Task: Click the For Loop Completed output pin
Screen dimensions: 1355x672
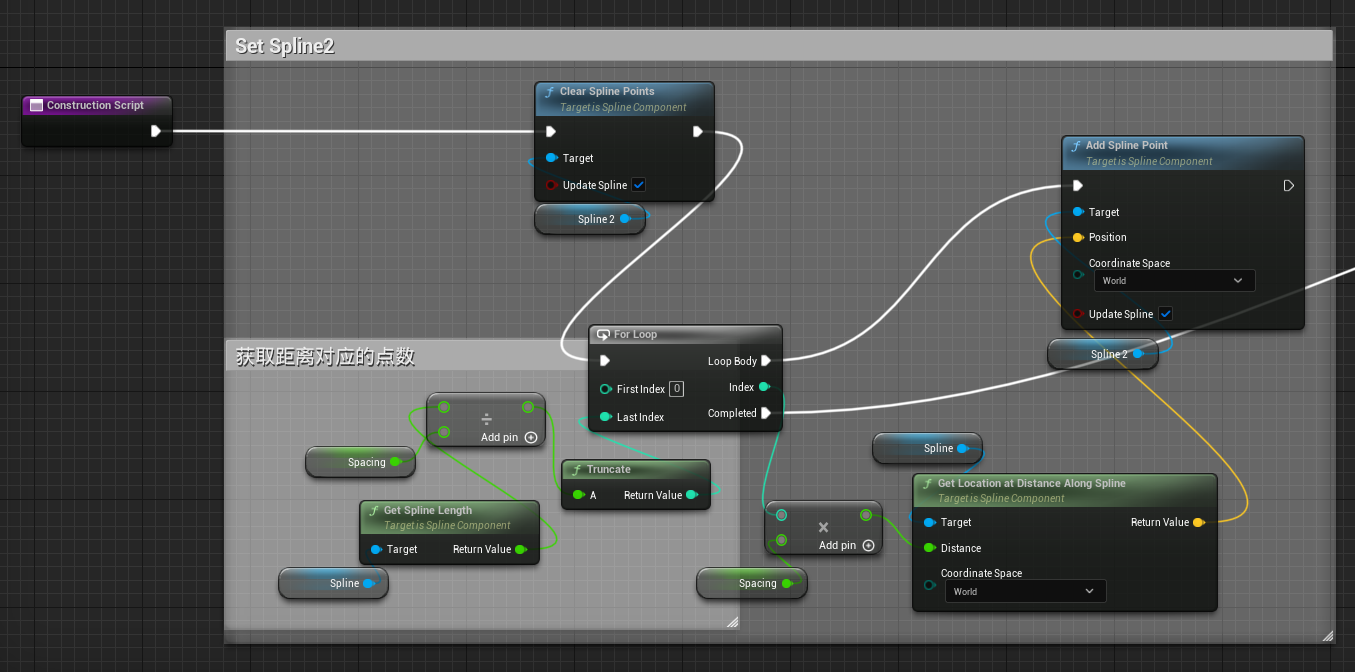Action: (766, 413)
